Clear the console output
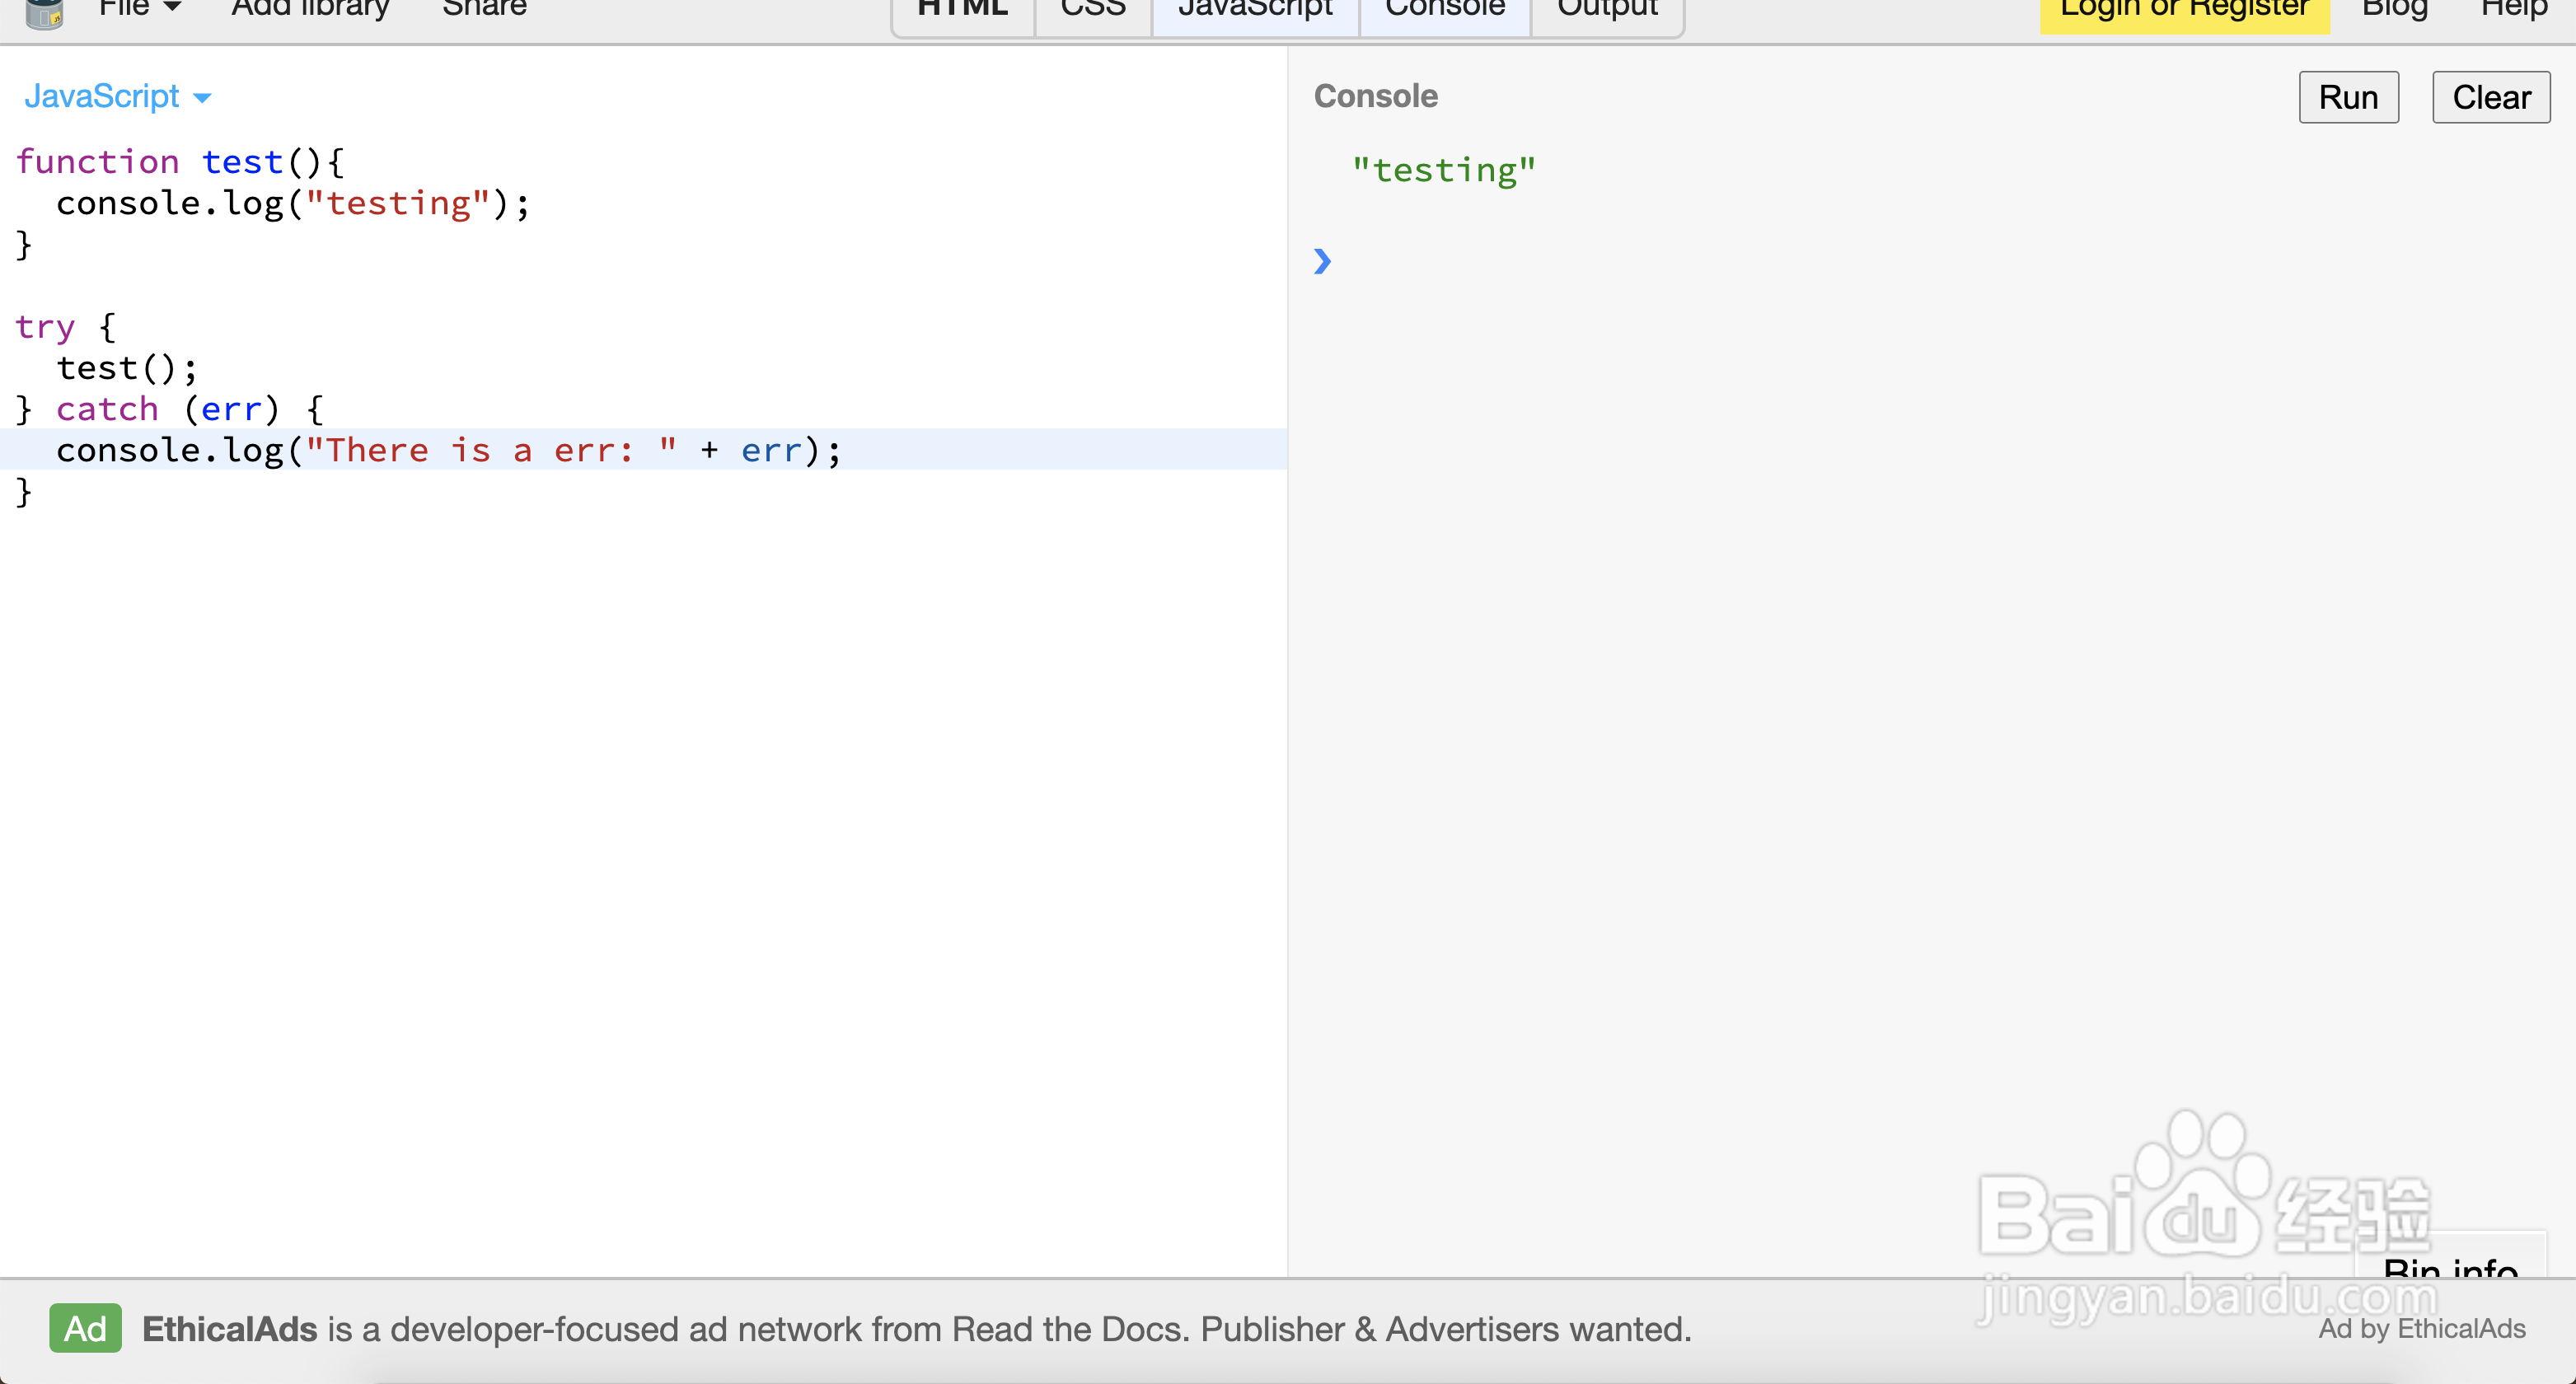Screen dimensions: 2576x1384 [2490, 98]
